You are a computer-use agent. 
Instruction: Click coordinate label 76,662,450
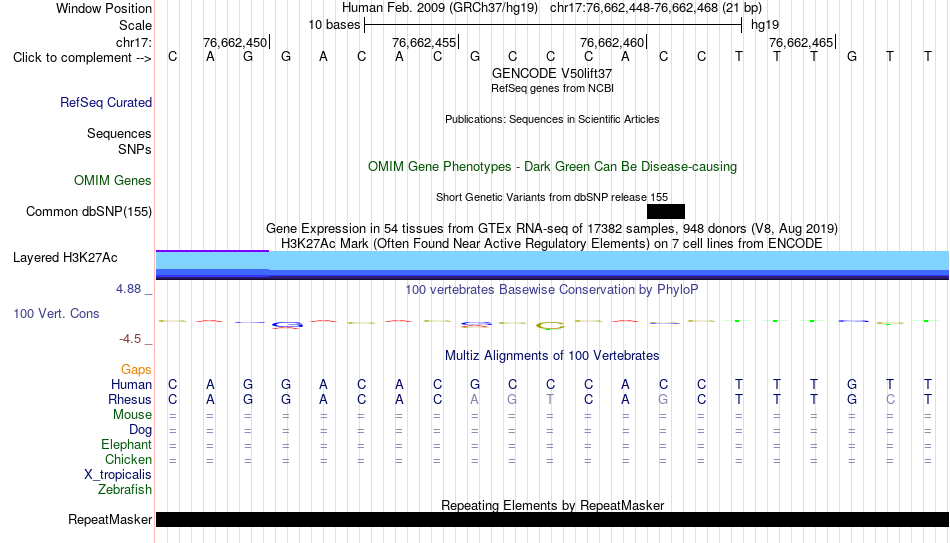tap(235, 42)
